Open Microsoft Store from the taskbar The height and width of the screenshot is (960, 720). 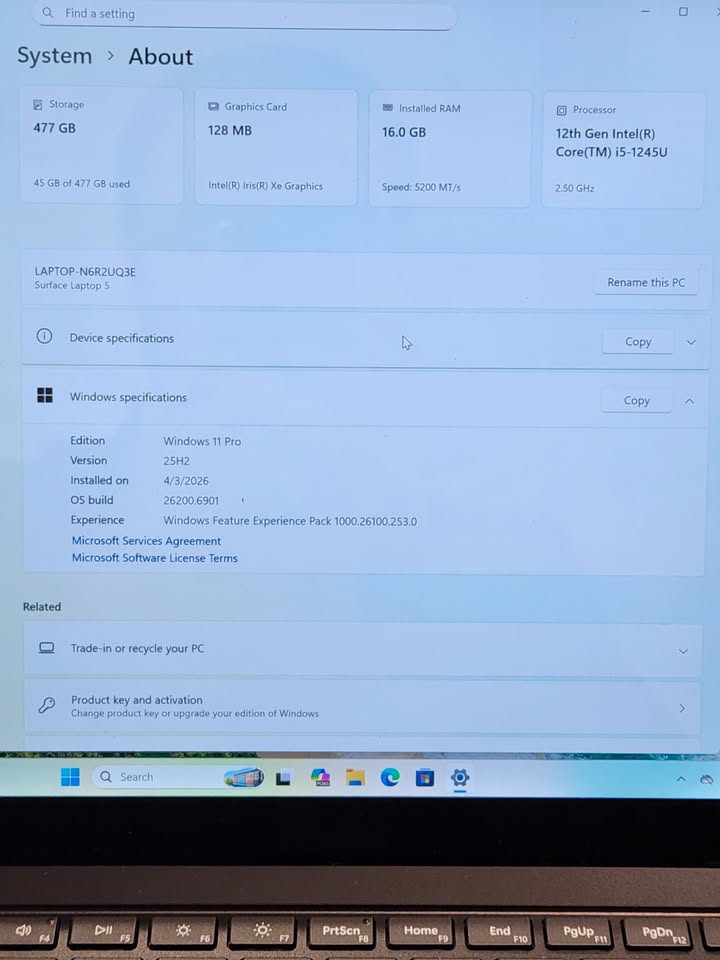click(424, 778)
